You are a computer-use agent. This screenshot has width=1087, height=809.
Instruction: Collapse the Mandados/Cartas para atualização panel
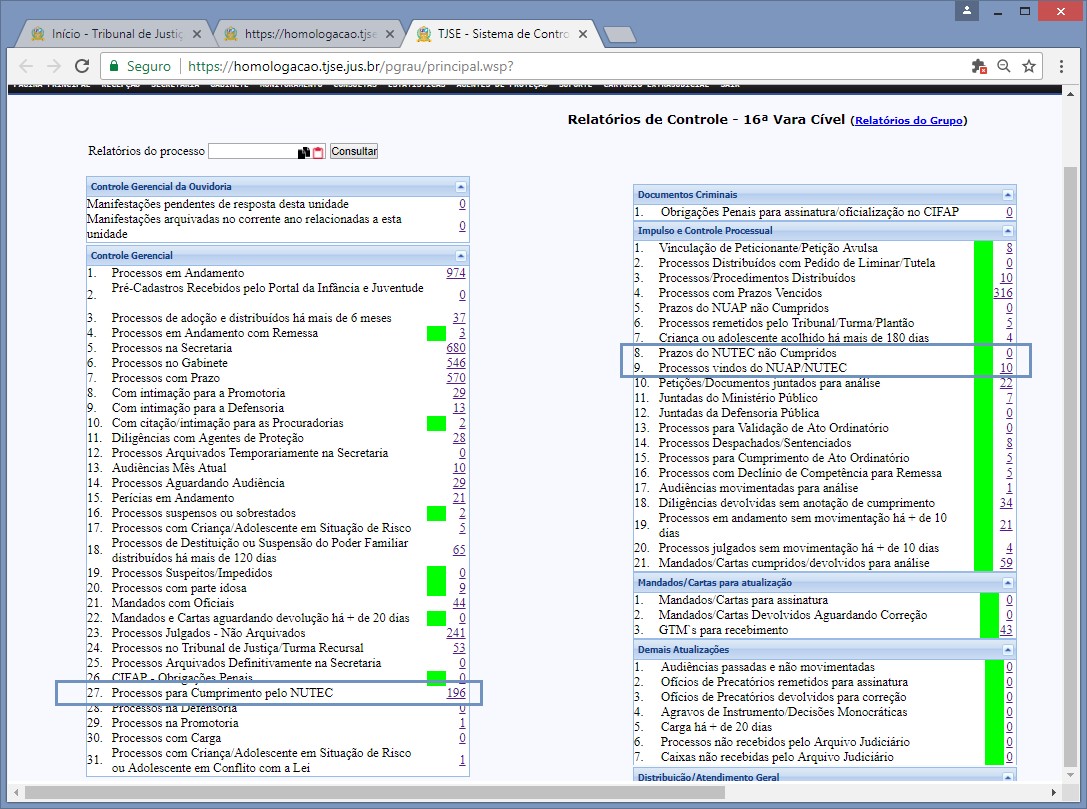1007,583
